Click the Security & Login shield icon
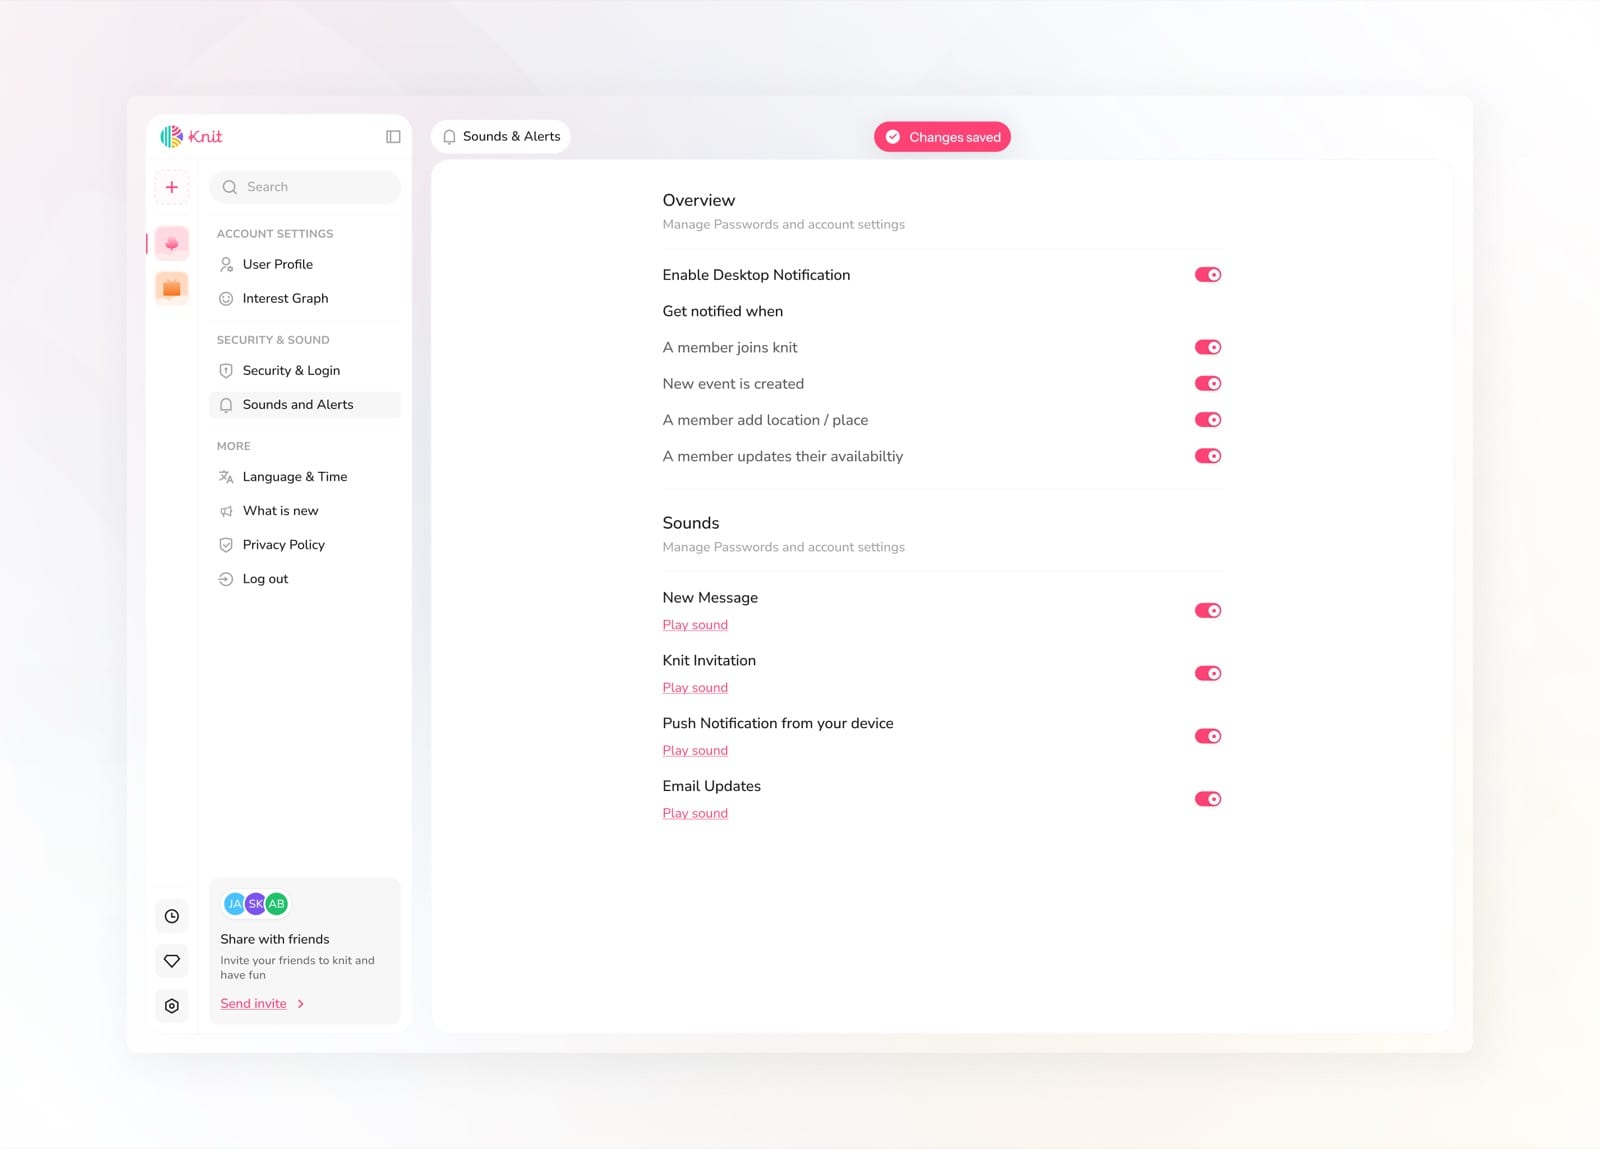The height and width of the screenshot is (1149, 1600). pos(226,370)
